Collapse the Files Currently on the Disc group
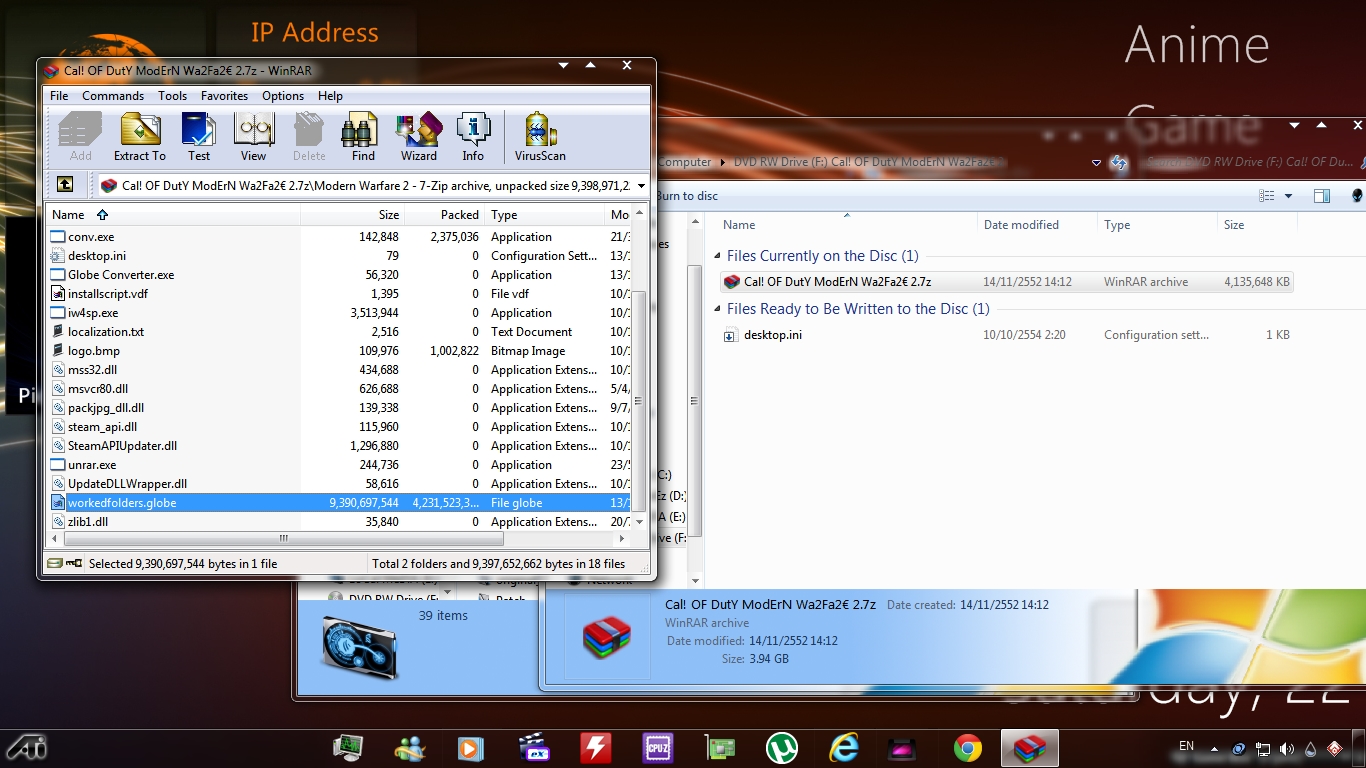This screenshot has width=1366, height=768. click(718, 256)
